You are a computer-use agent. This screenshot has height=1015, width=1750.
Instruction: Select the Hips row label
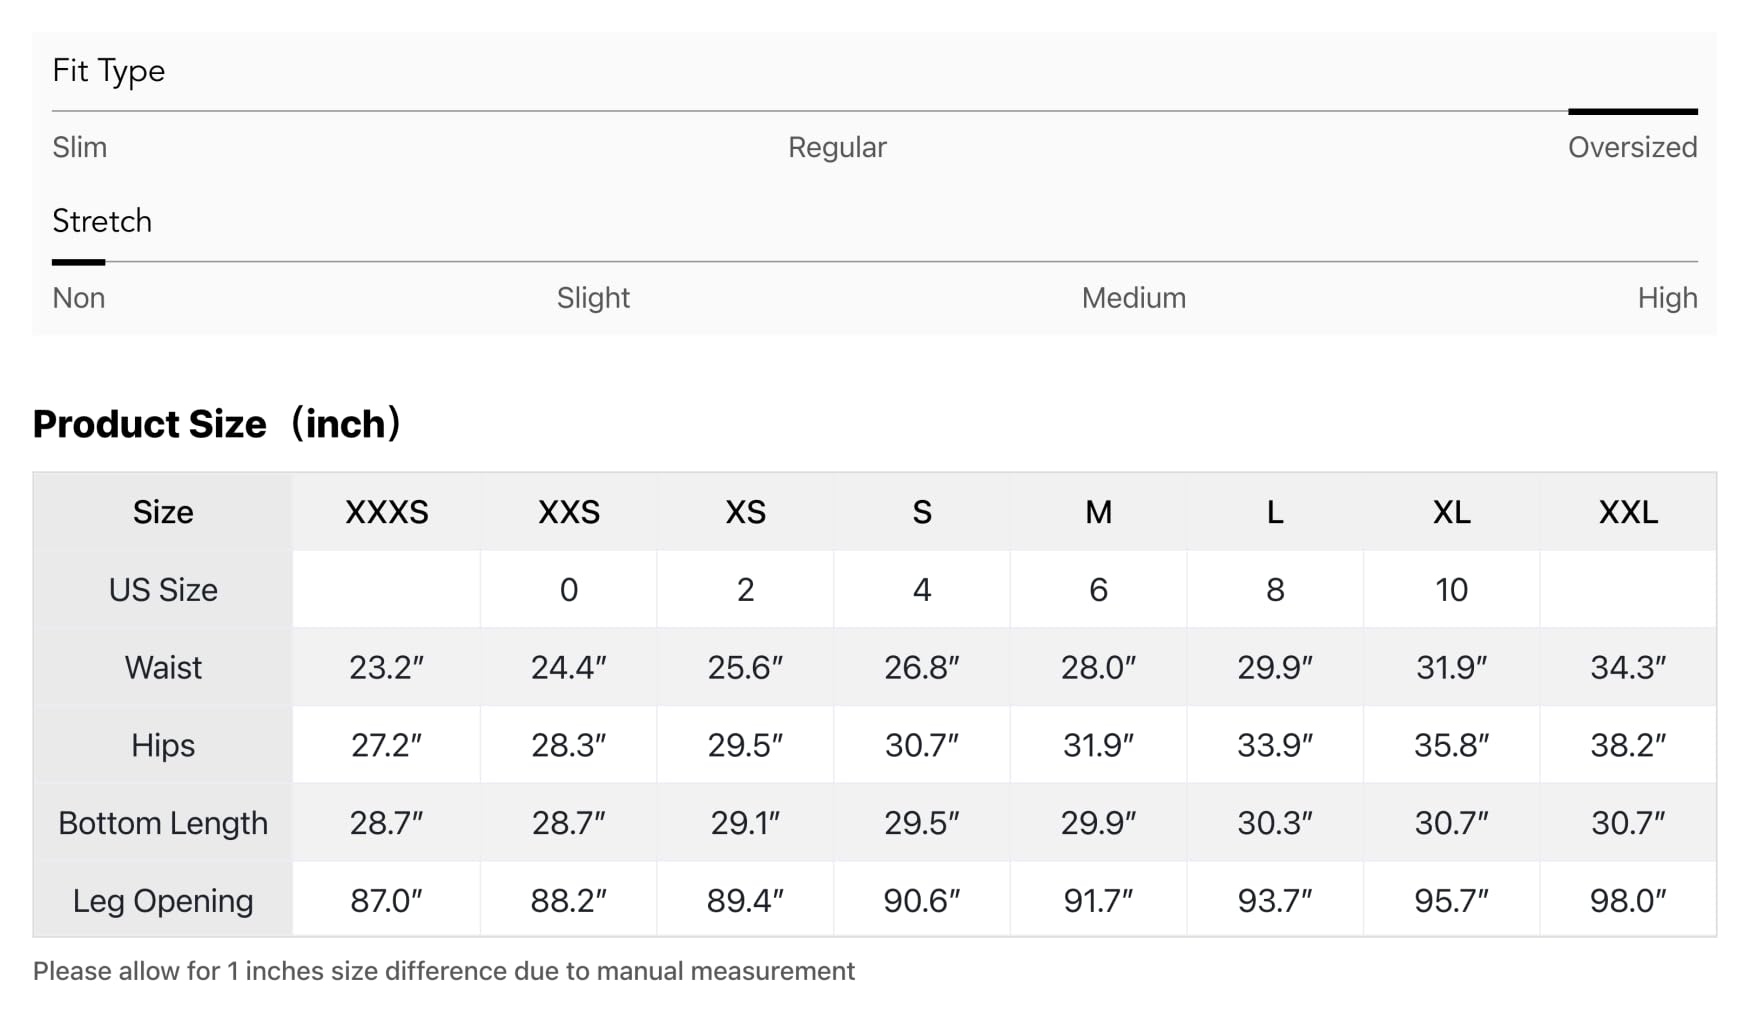click(x=163, y=745)
